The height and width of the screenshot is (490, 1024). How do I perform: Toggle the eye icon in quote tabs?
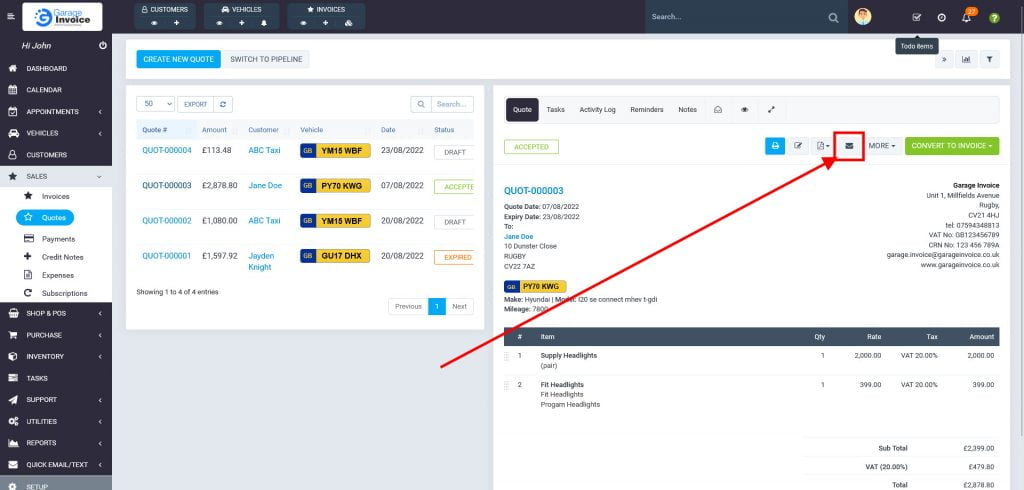click(x=745, y=110)
